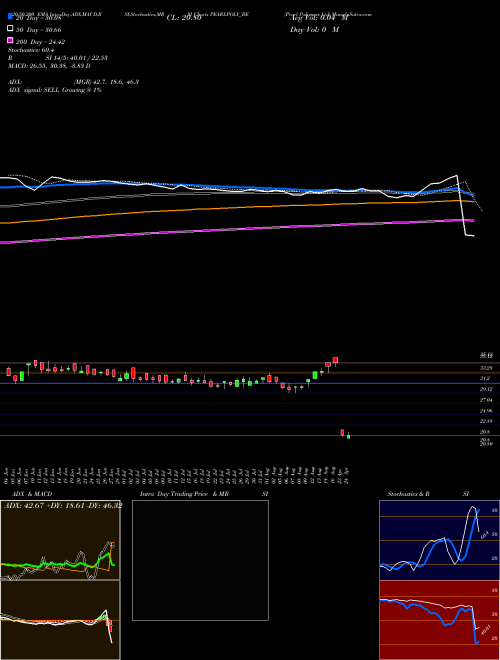500x660 pixels.
Task: Click the 'MACD: 26.55, 30.38, -3.83 D' line
Action: 49,66
